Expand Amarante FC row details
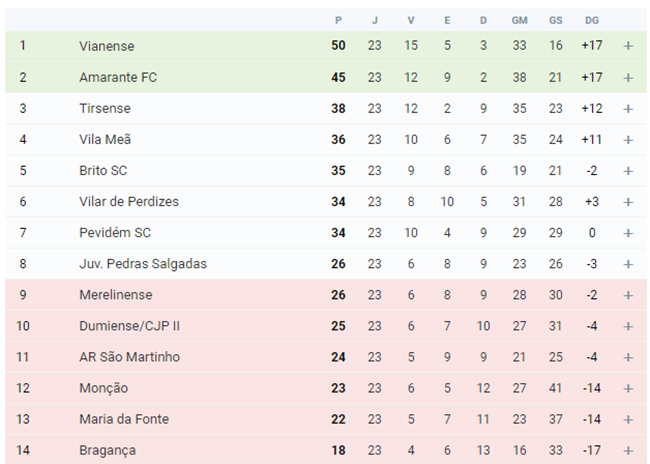Viewport: 650px width, 464px height. coord(628,78)
